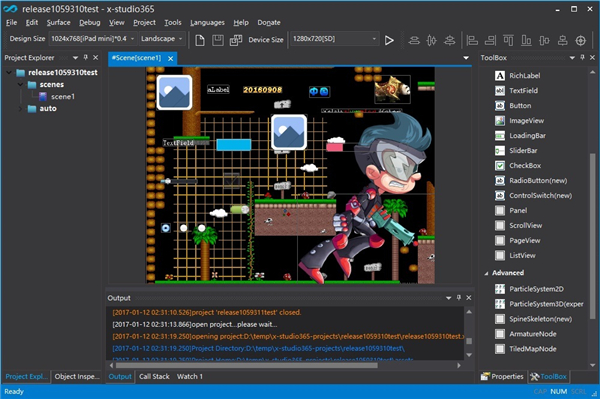Click the Save All icon
The height and width of the screenshot is (399, 600).
tap(236, 40)
